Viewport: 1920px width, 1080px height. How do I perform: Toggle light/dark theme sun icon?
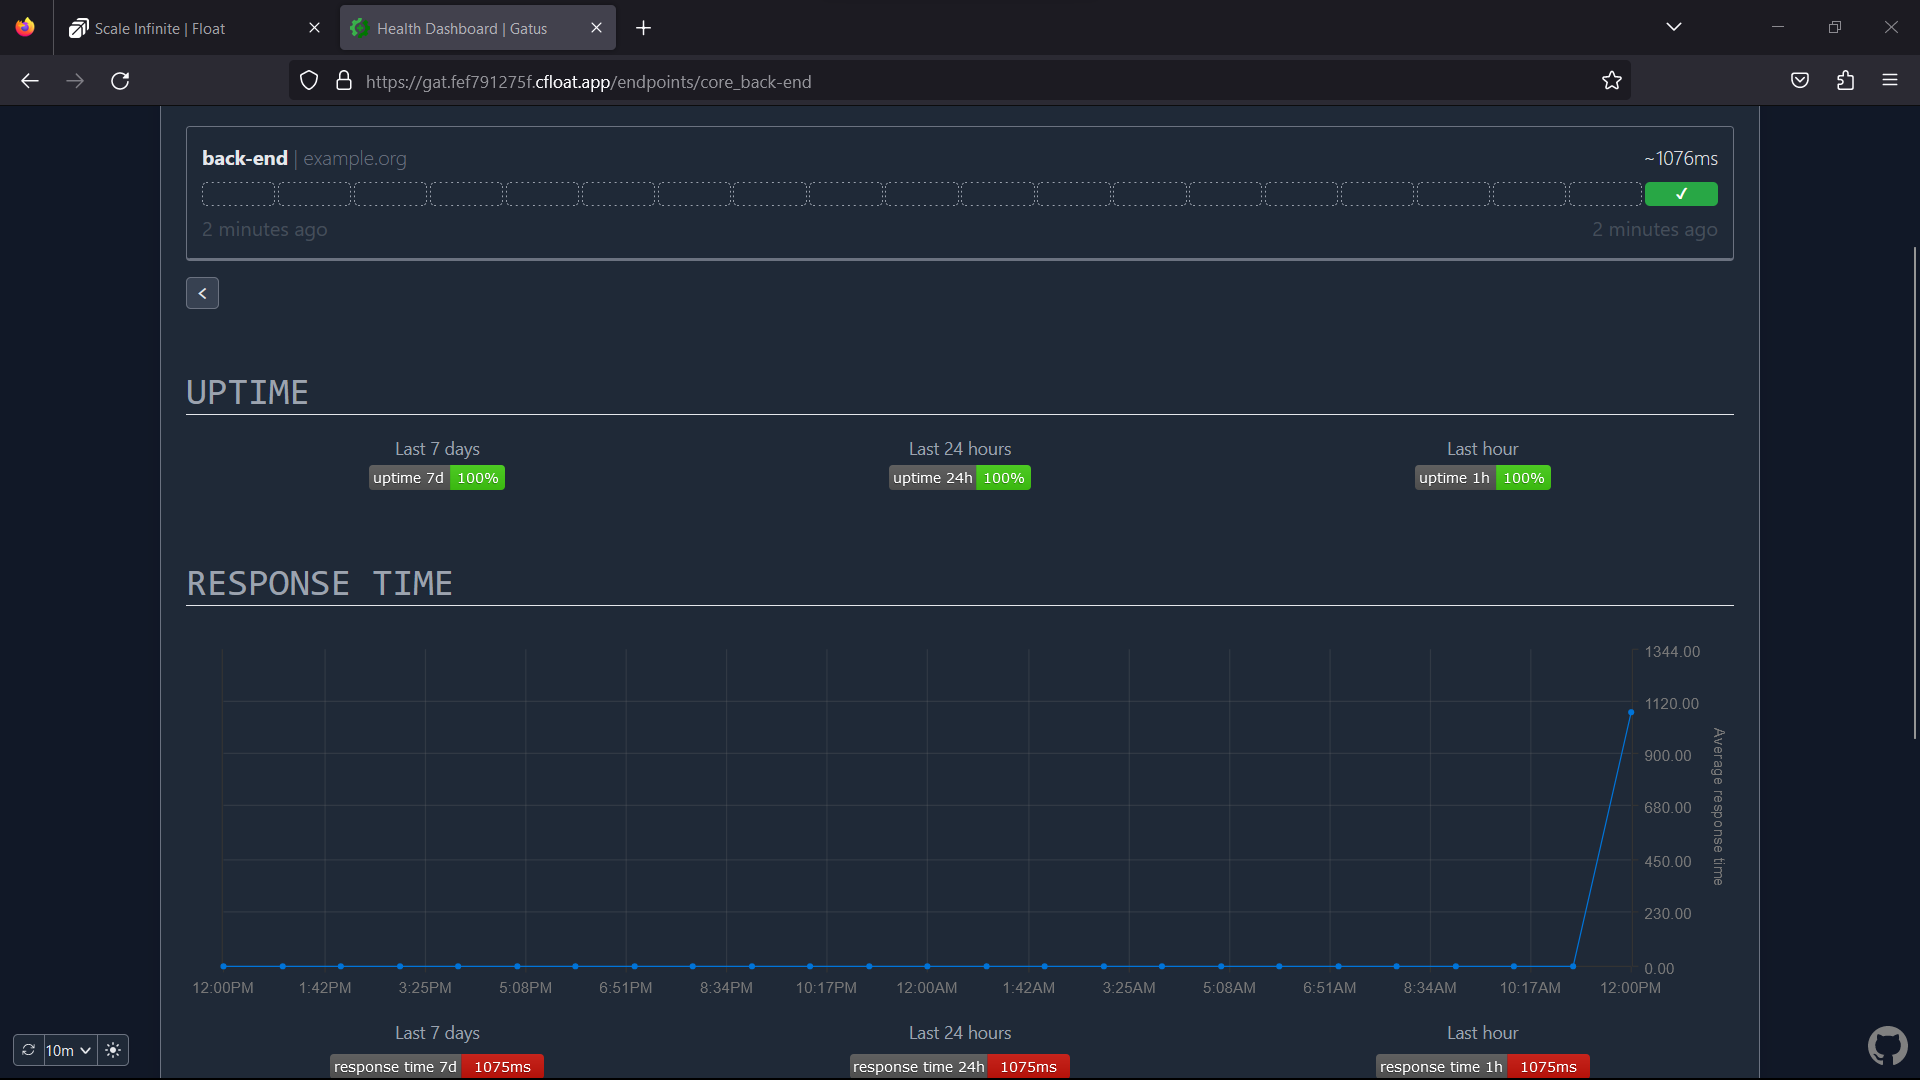(113, 1050)
